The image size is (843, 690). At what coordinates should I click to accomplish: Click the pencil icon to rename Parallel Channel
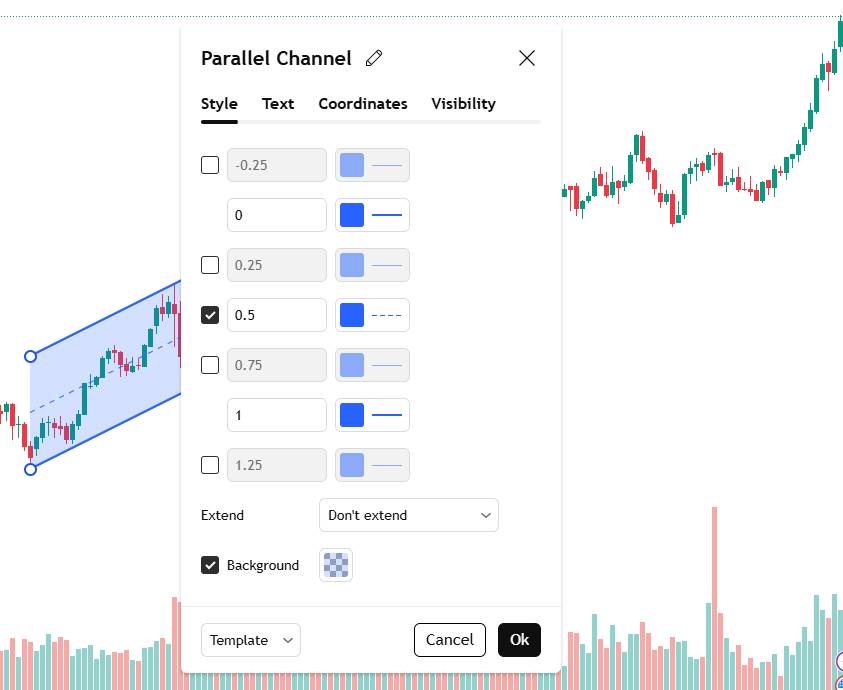pyautogui.click(x=374, y=58)
